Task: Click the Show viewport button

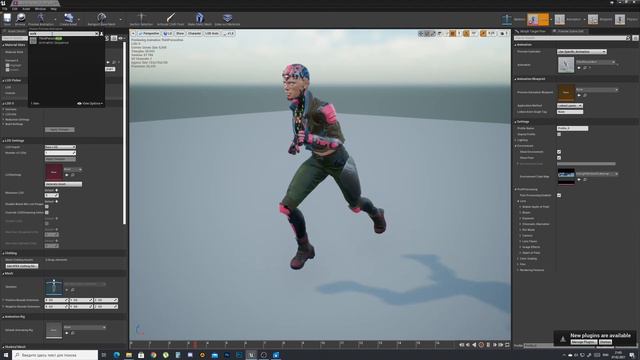Action: point(180,33)
